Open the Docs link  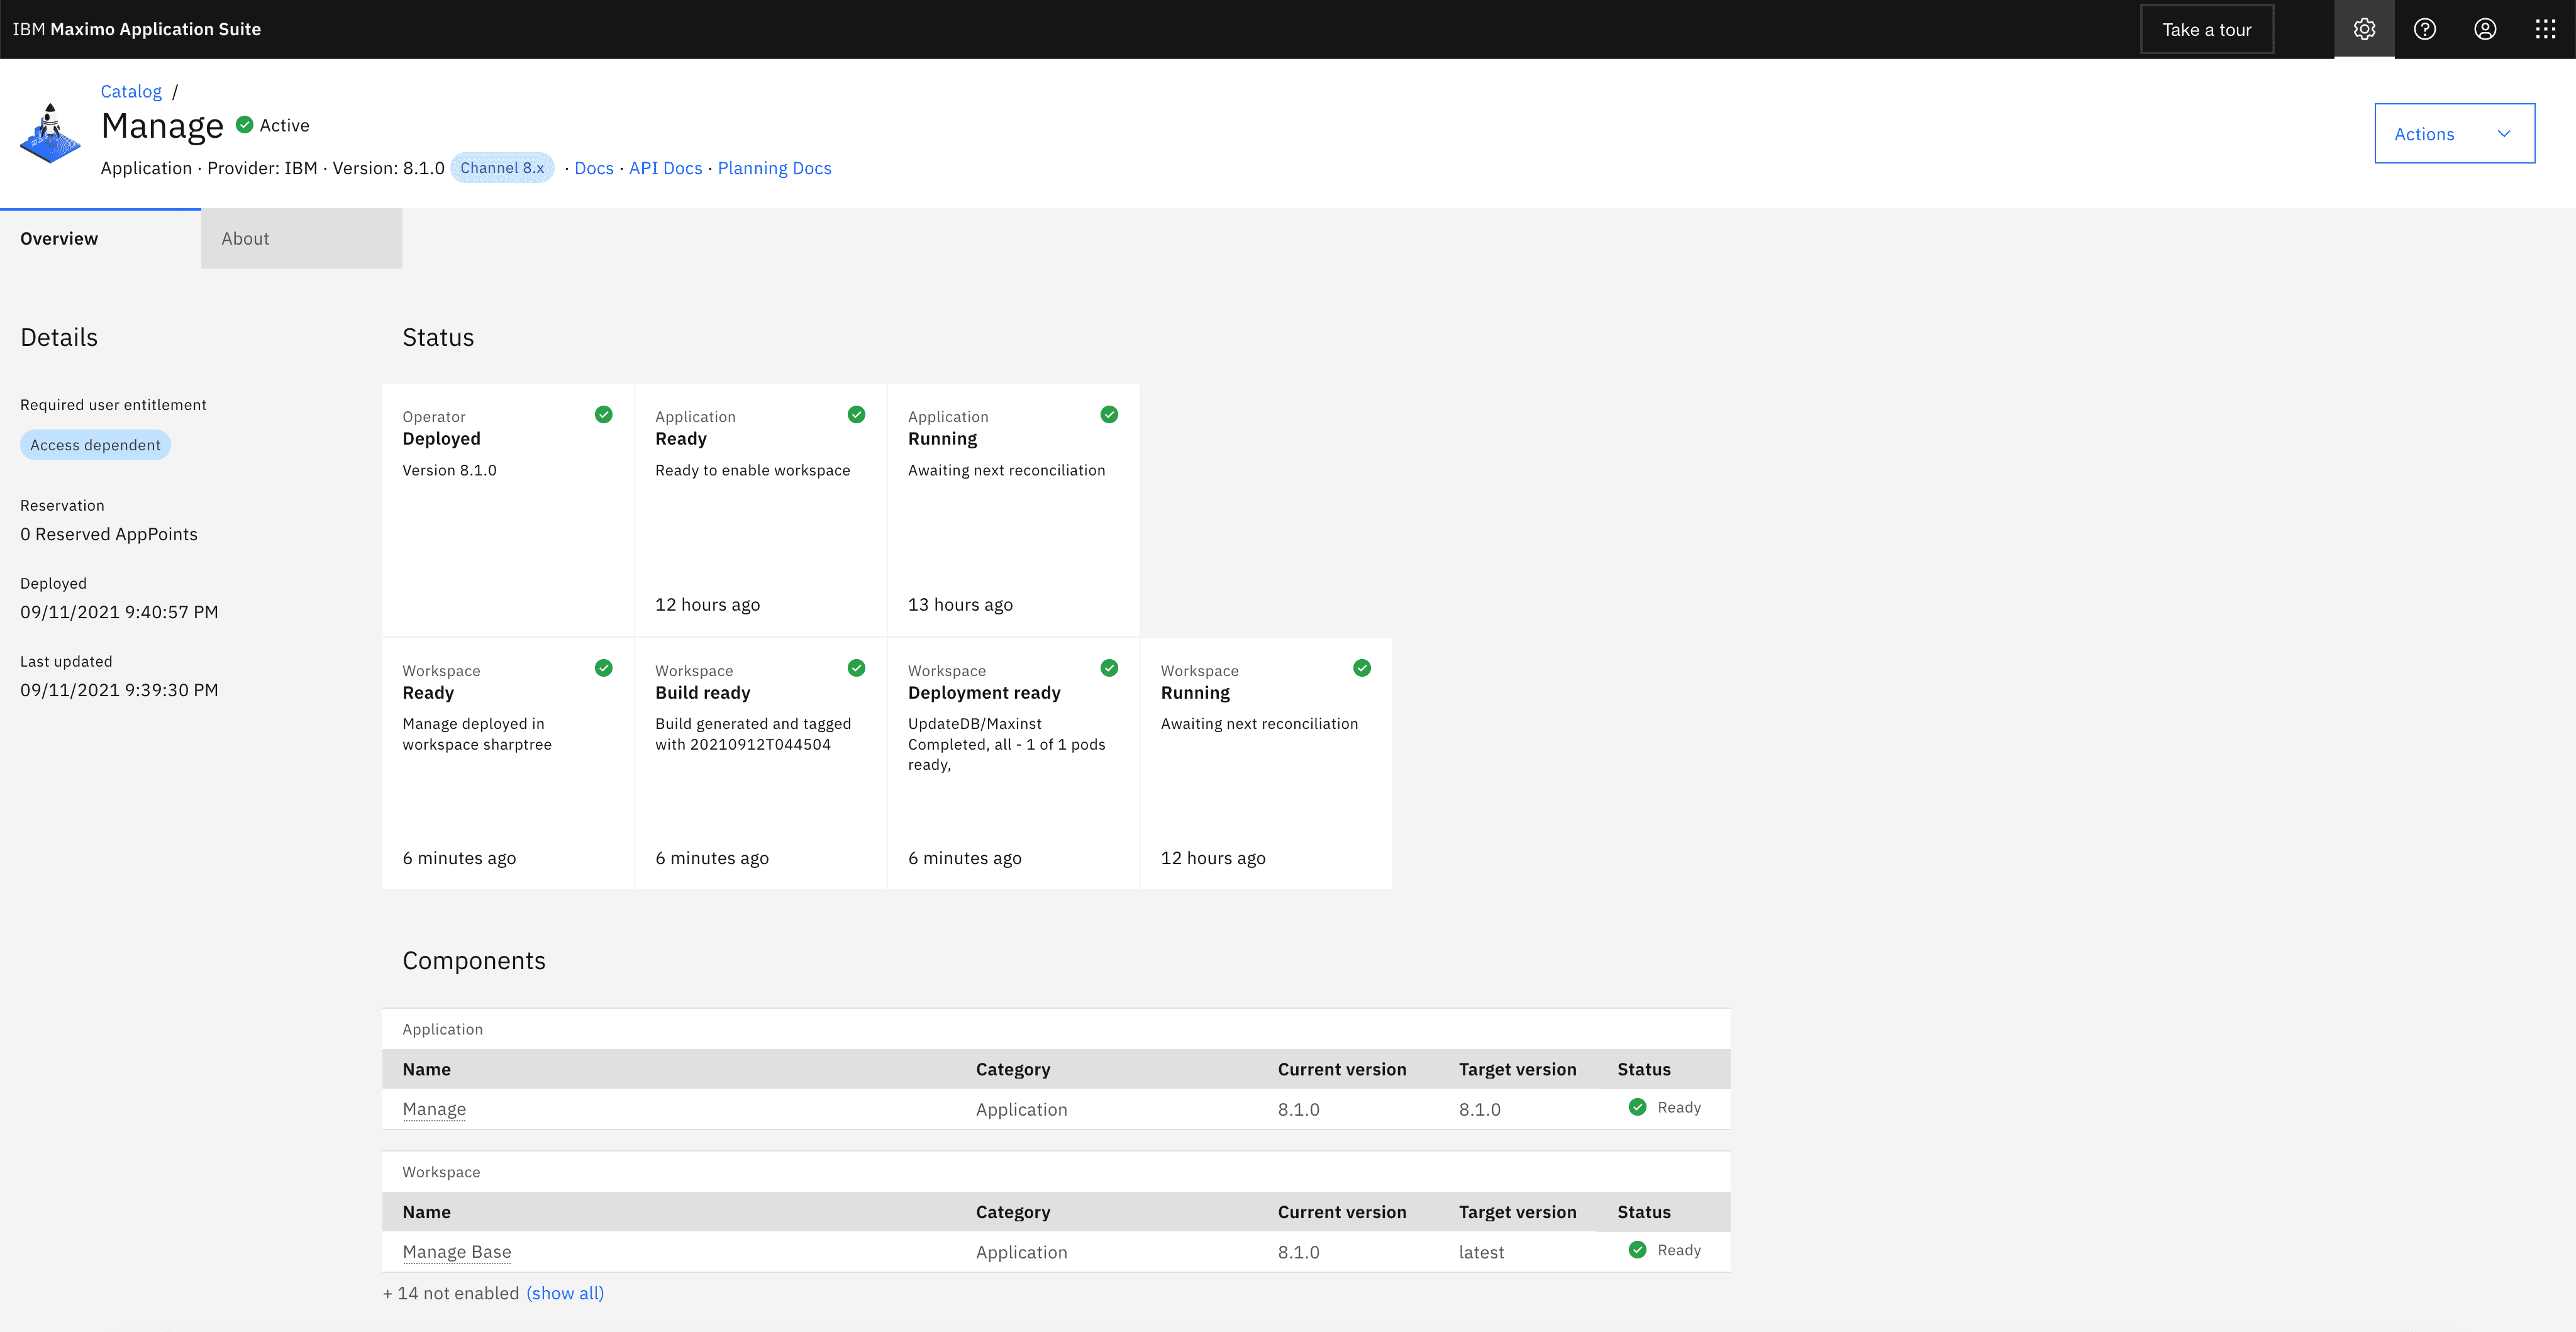(594, 168)
